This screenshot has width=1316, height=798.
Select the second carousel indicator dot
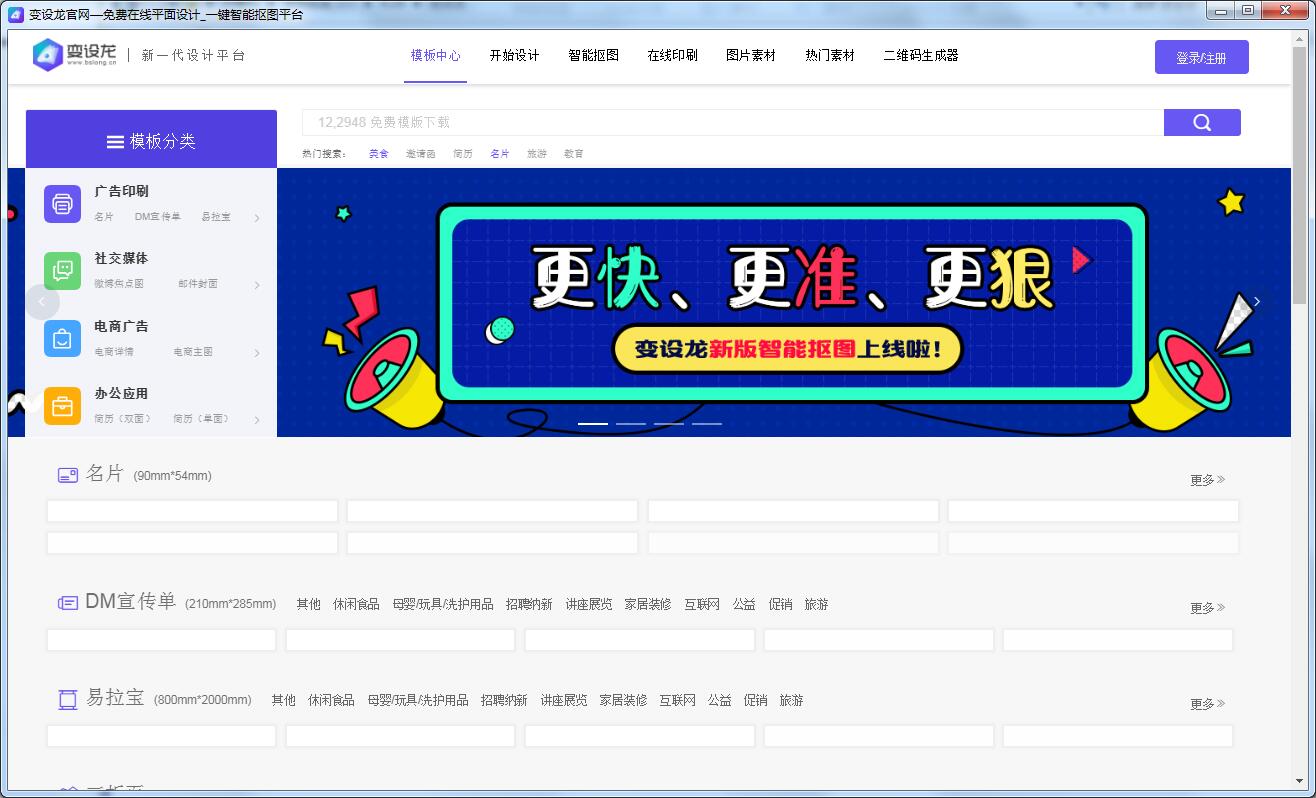click(x=631, y=423)
